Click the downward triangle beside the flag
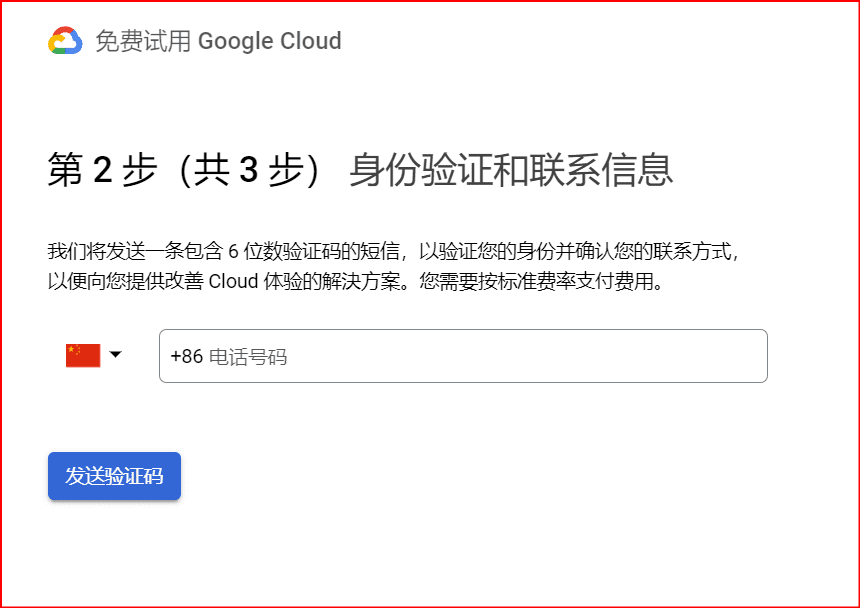 tap(117, 354)
